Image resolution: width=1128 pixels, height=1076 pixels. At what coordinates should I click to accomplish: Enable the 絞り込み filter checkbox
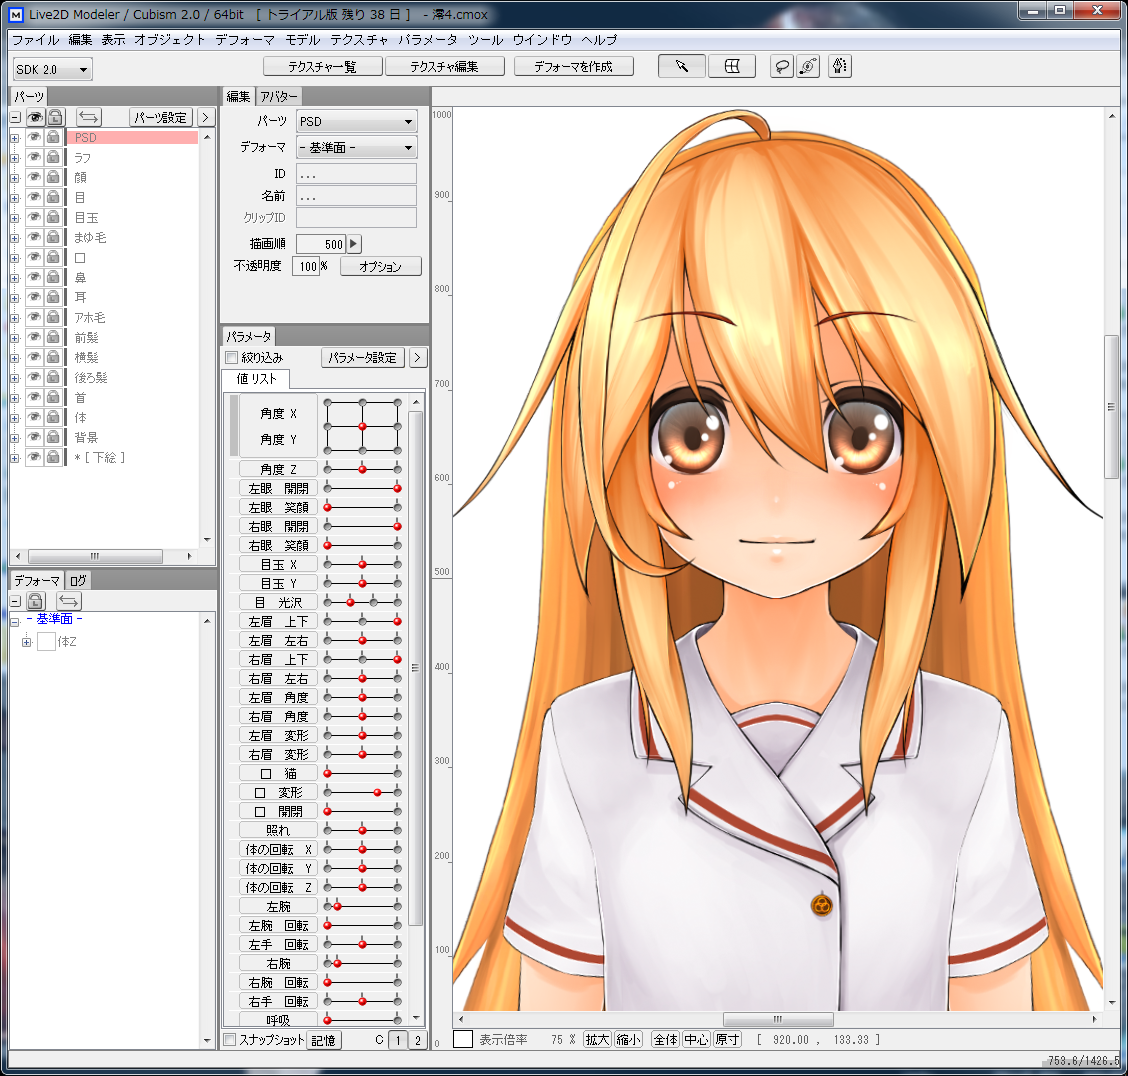click(x=232, y=357)
